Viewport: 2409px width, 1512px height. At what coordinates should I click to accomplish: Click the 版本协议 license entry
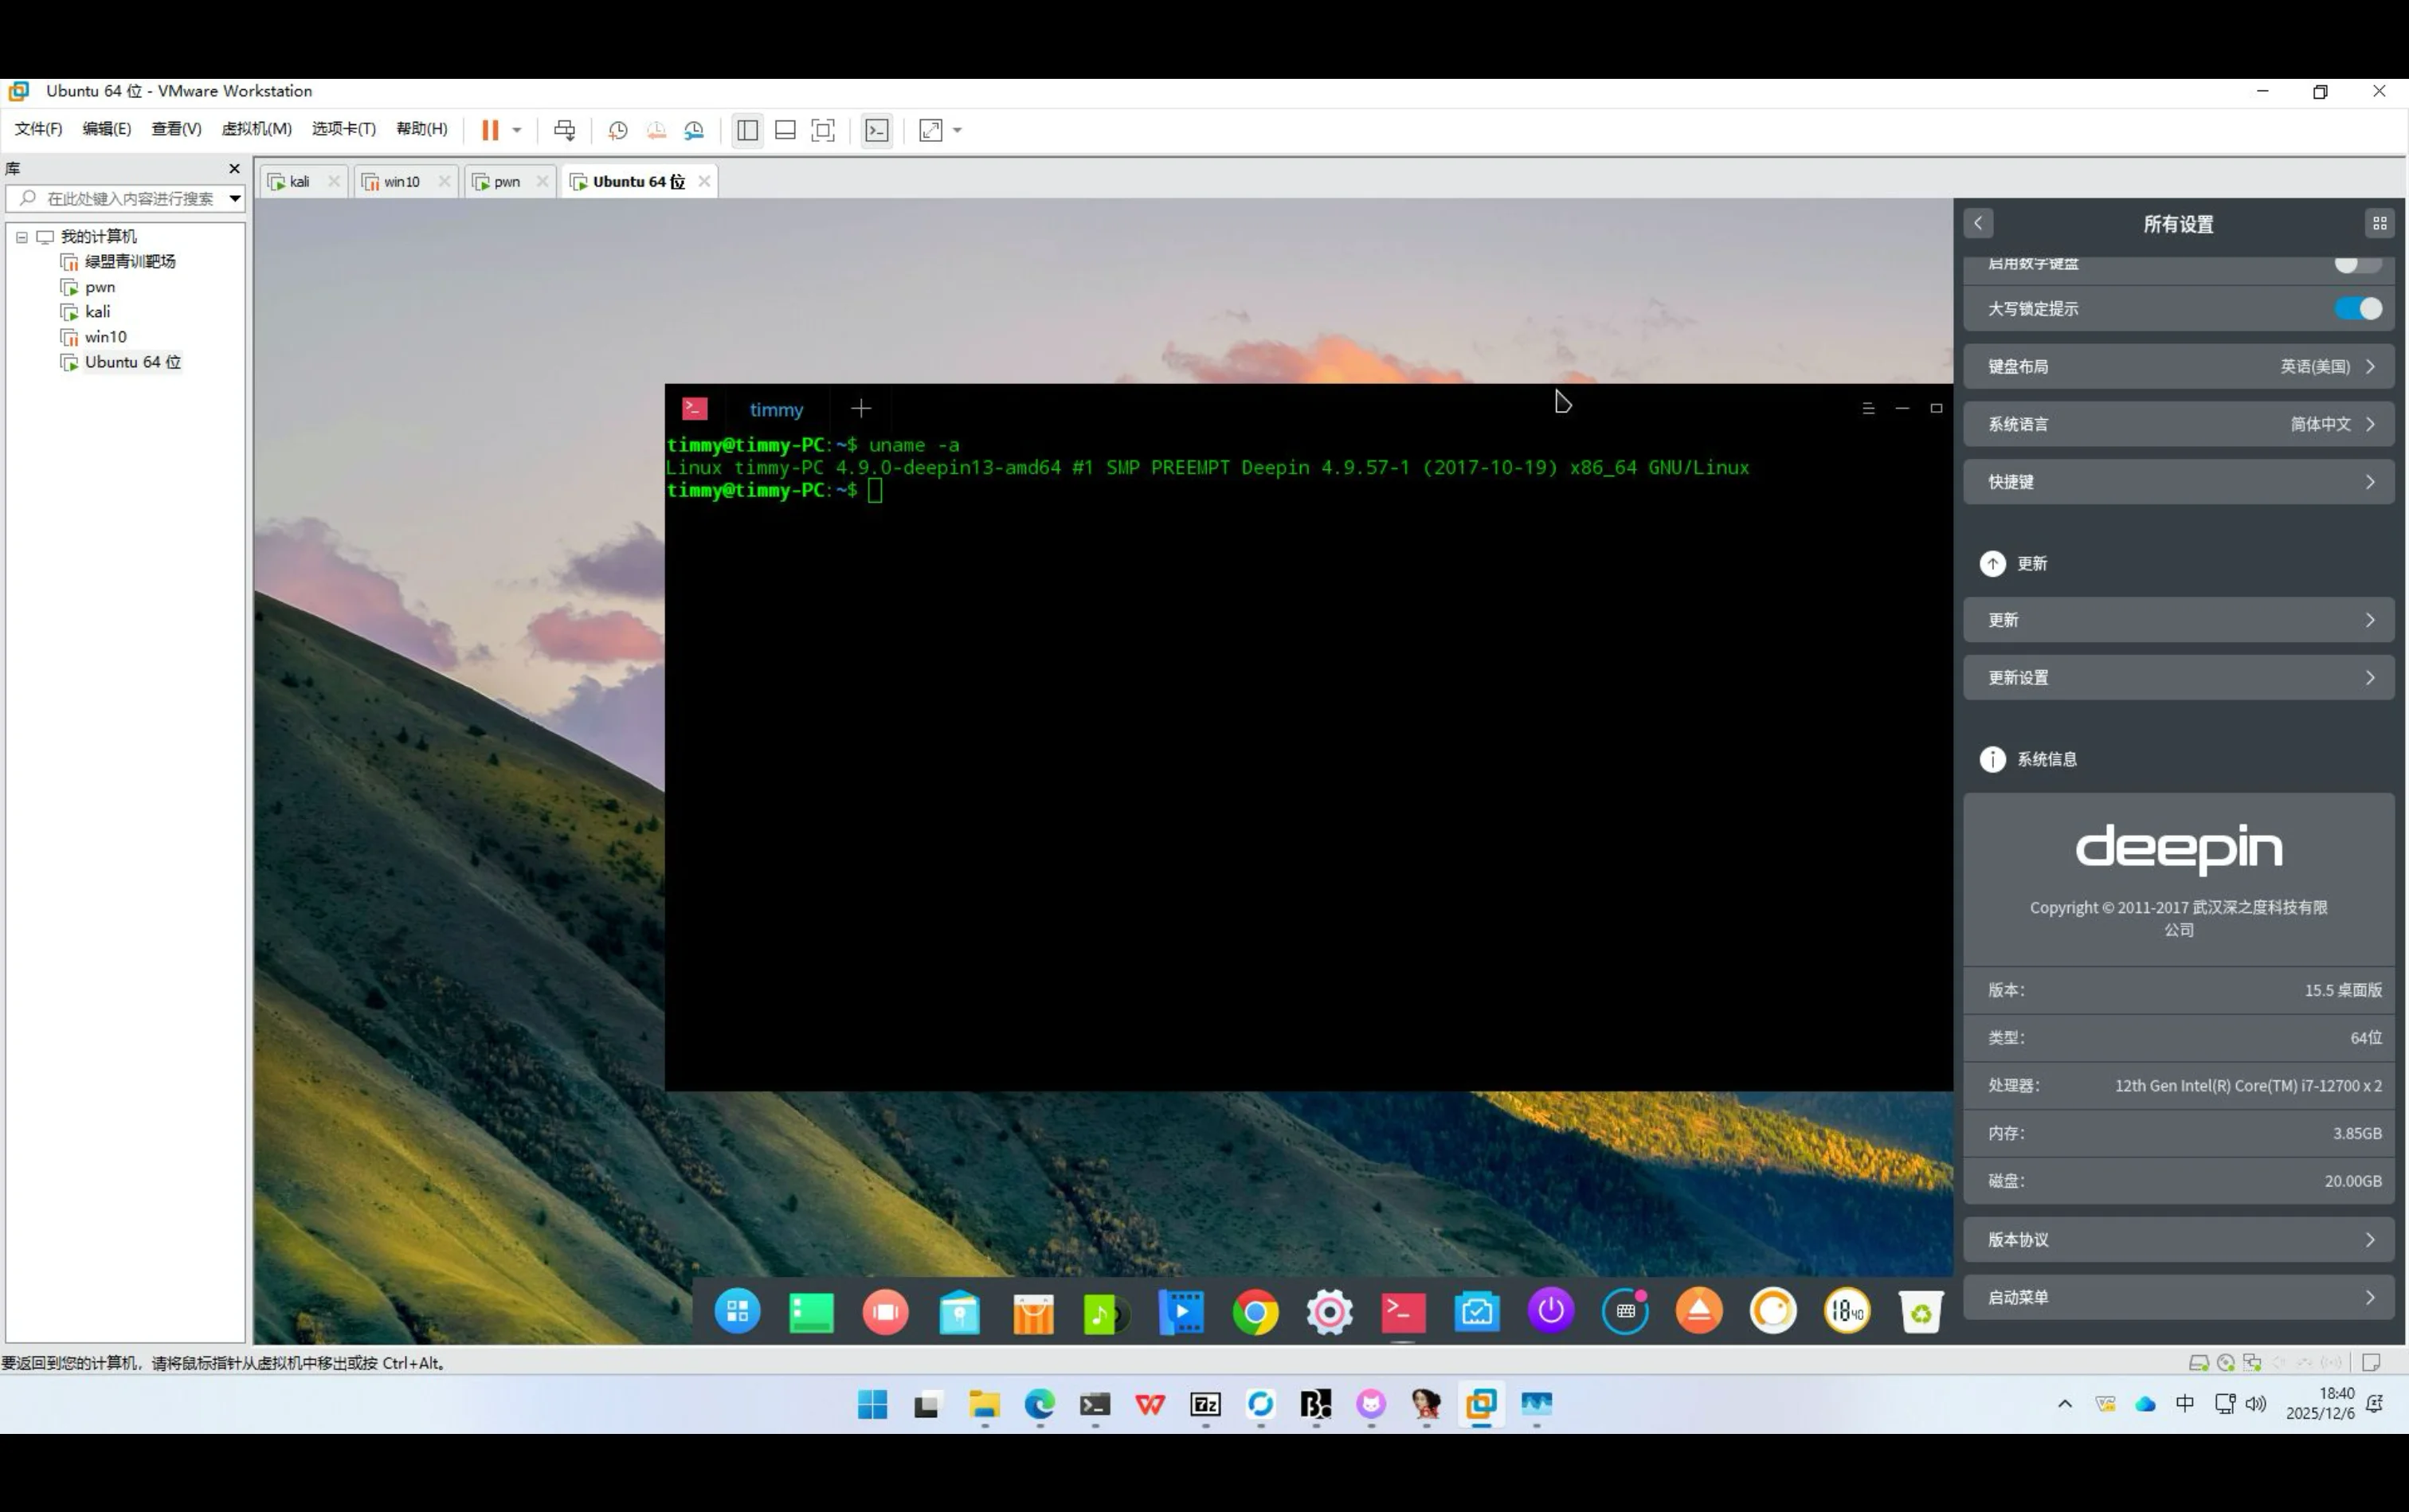coord(2178,1240)
